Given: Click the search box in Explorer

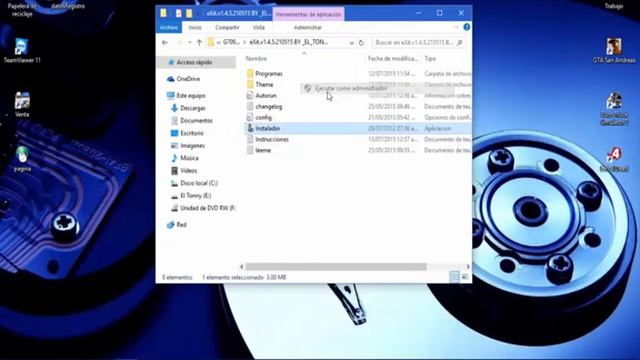Looking at the screenshot, I should 418,42.
